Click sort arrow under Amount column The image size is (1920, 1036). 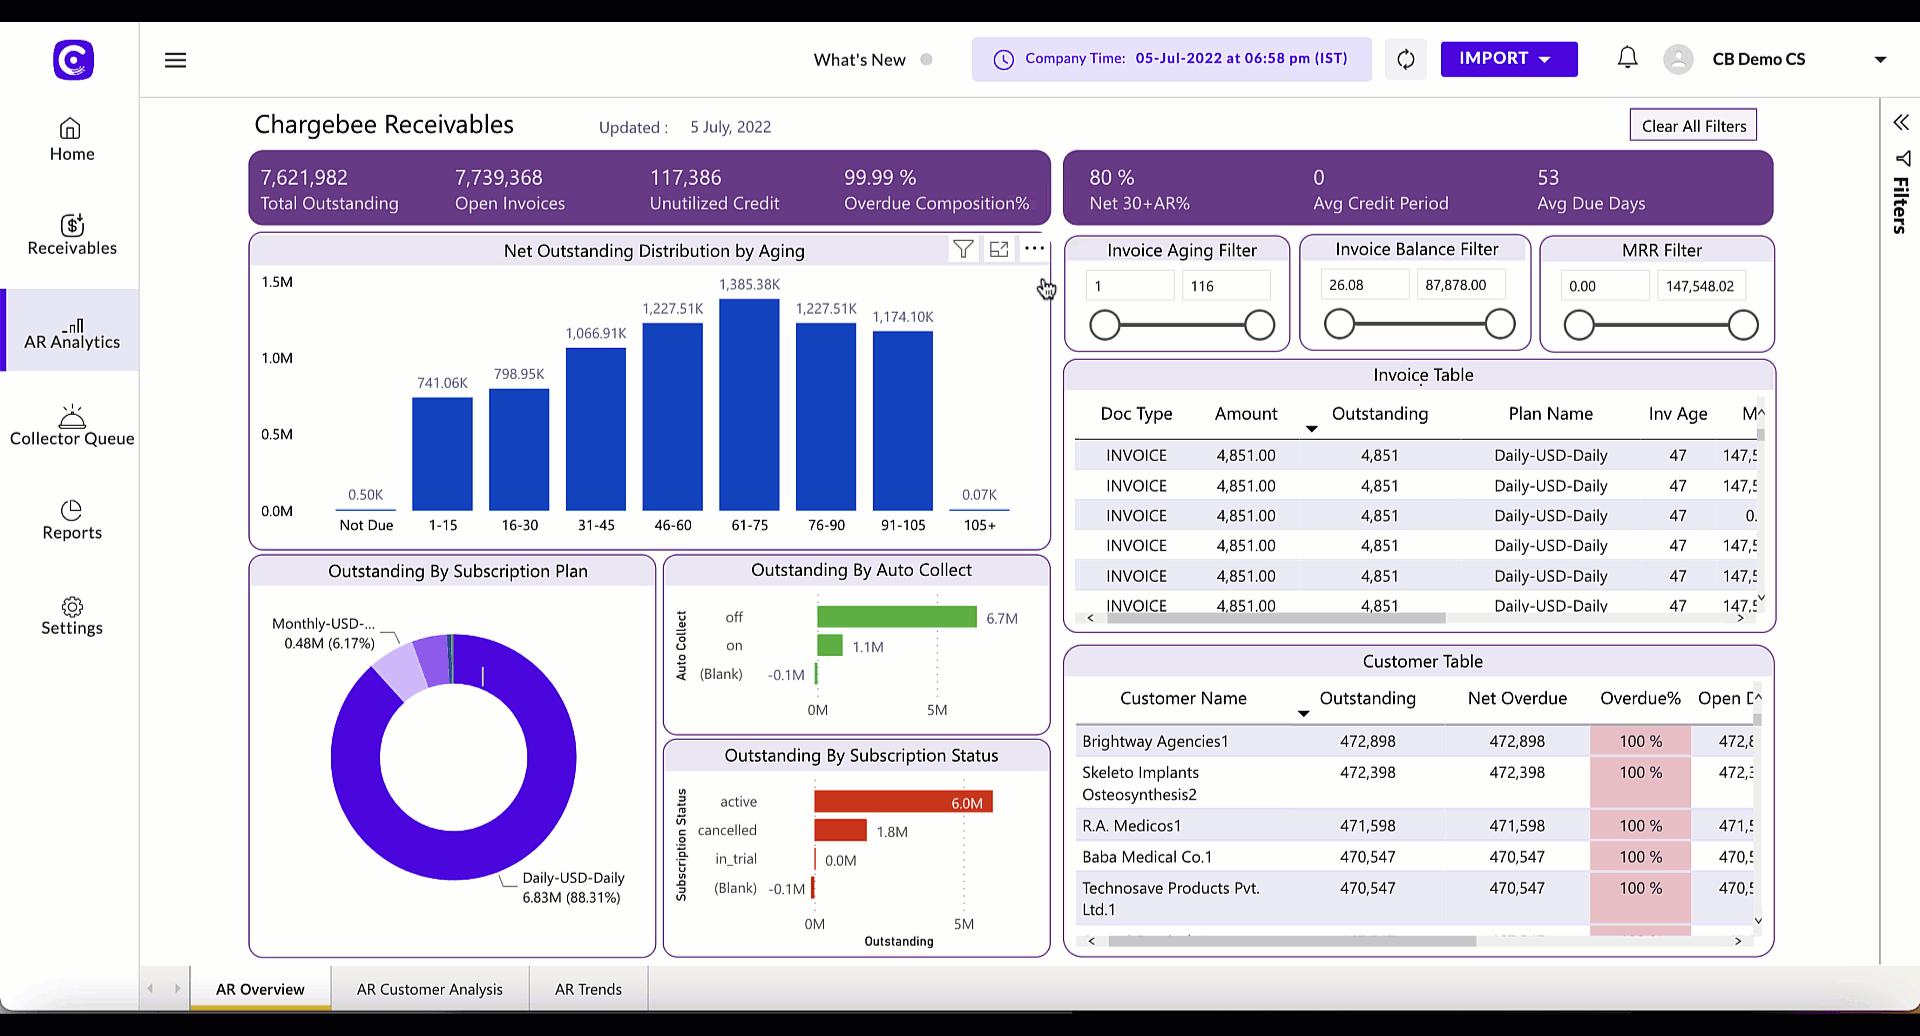point(1311,429)
